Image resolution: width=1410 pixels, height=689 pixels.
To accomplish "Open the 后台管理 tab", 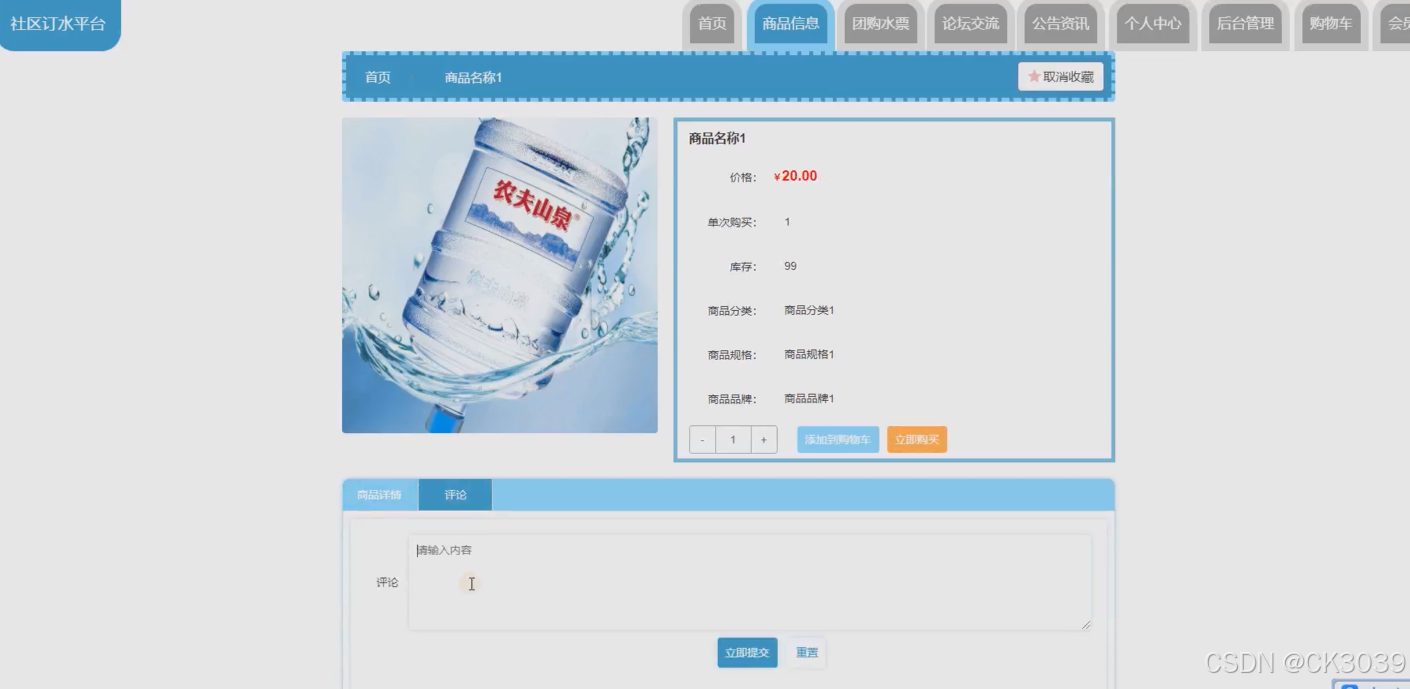I will [x=1245, y=24].
